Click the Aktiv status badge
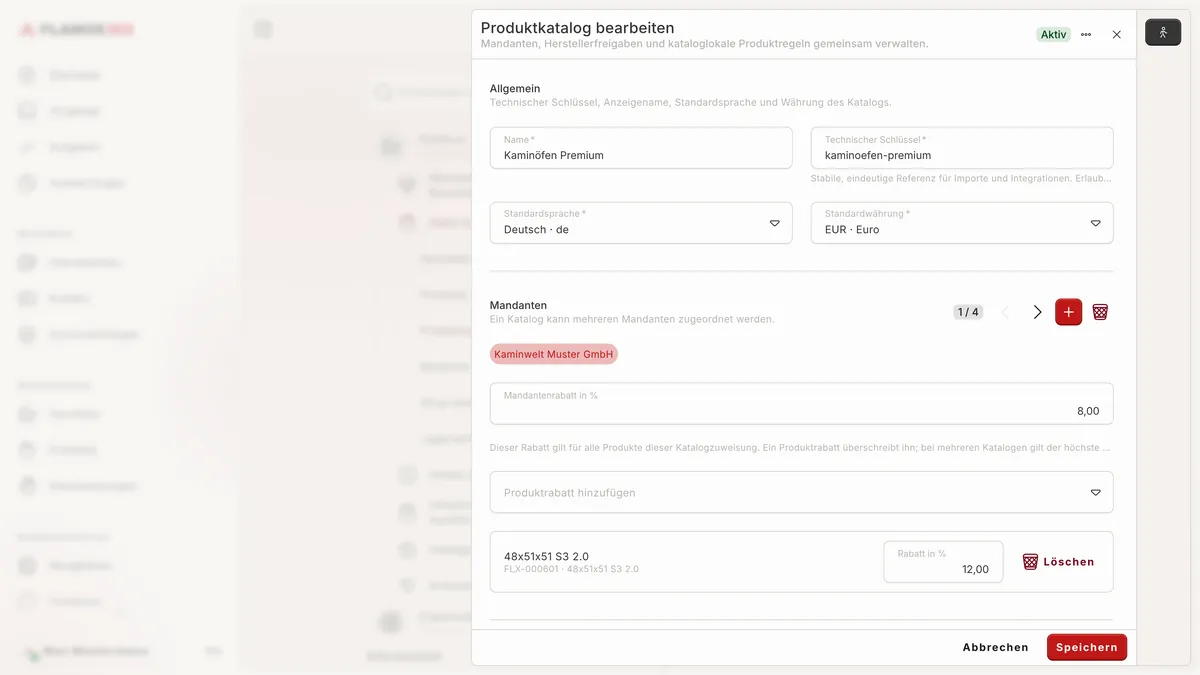Image resolution: width=1200 pixels, height=675 pixels. point(1053,34)
